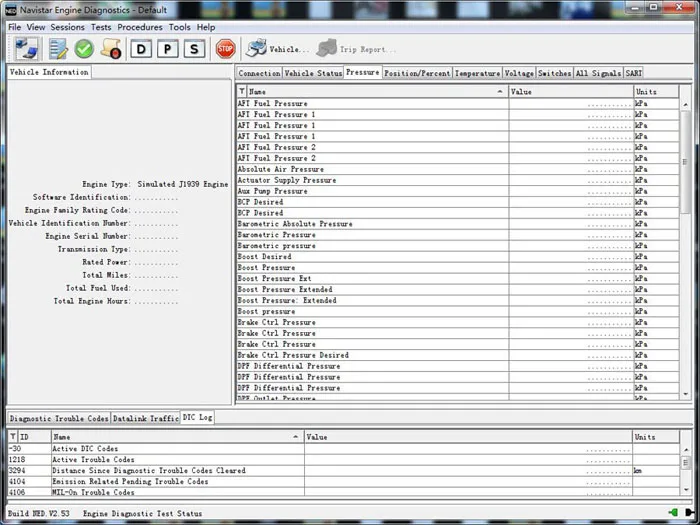Click Value column header in DTC Log table
The image size is (700, 525).
(468, 437)
